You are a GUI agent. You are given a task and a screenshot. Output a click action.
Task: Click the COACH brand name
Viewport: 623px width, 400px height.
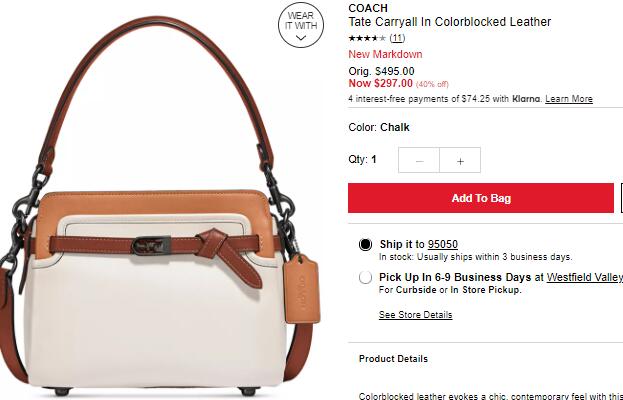click(x=368, y=8)
